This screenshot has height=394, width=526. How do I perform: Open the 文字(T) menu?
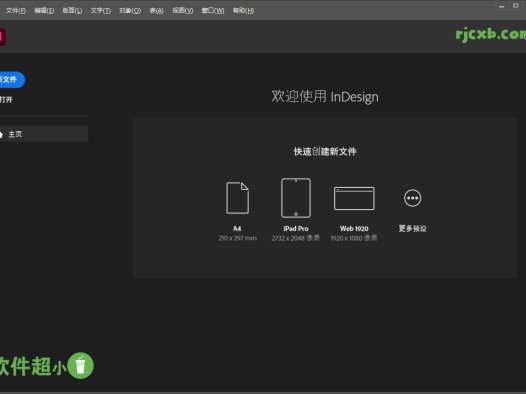click(101, 10)
